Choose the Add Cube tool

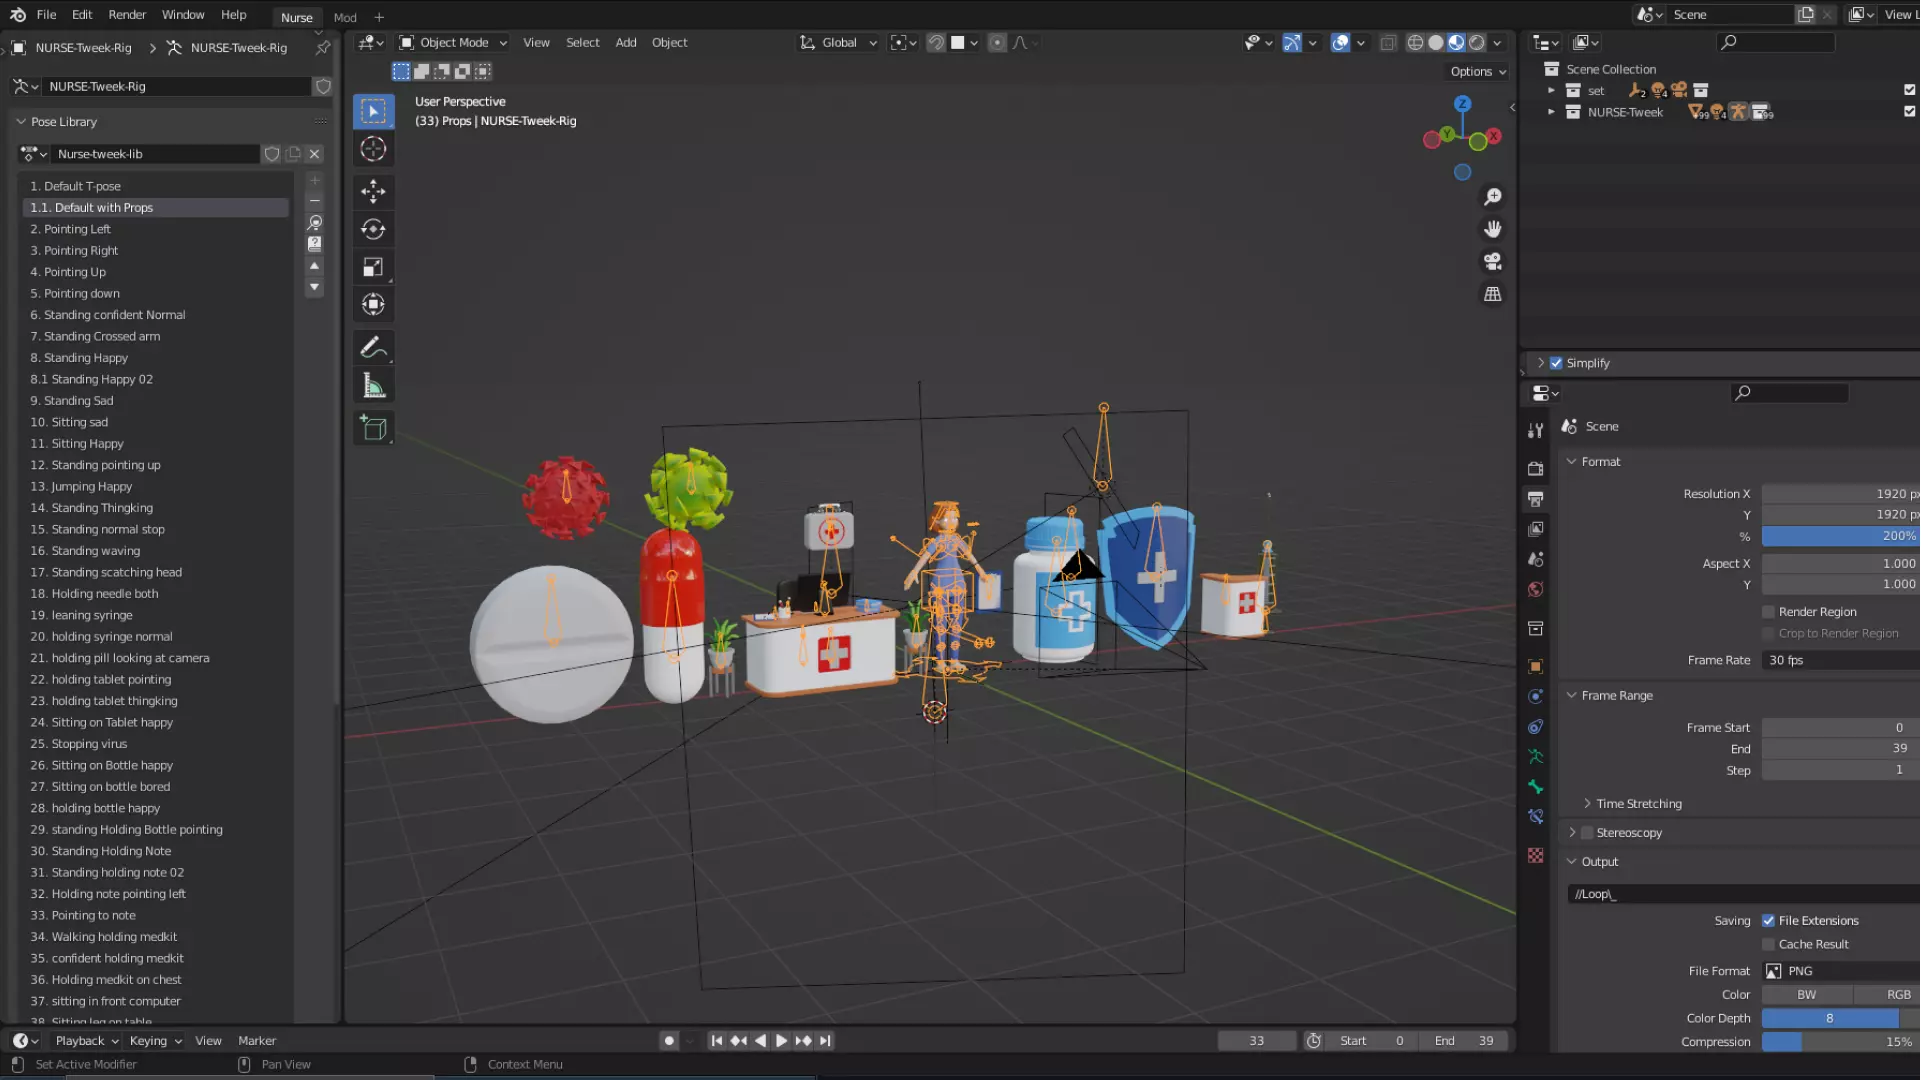(x=373, y=428)
